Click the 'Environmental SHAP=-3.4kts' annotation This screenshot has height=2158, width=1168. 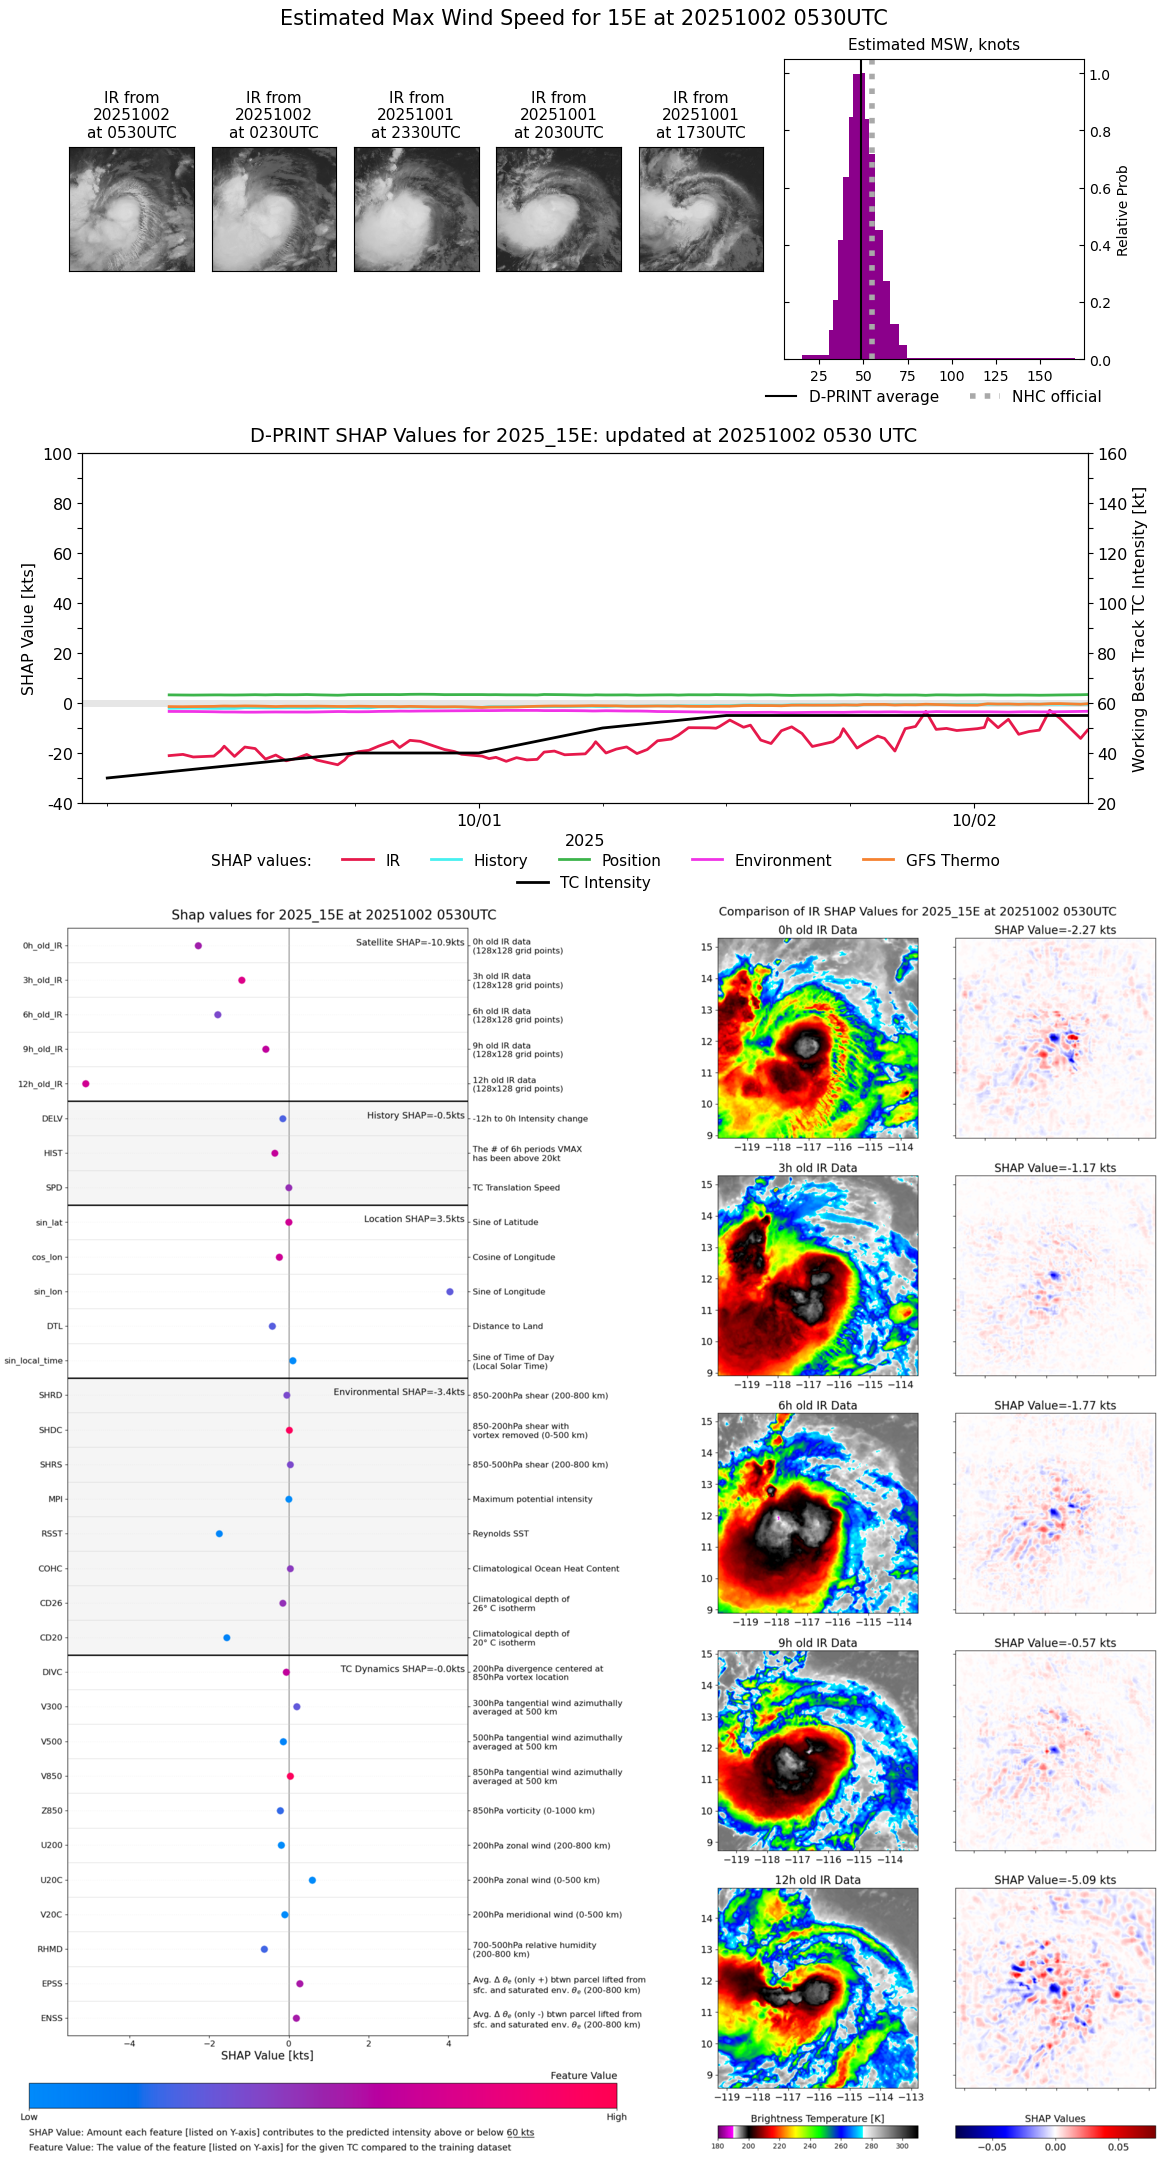(x=399, y=1392)
